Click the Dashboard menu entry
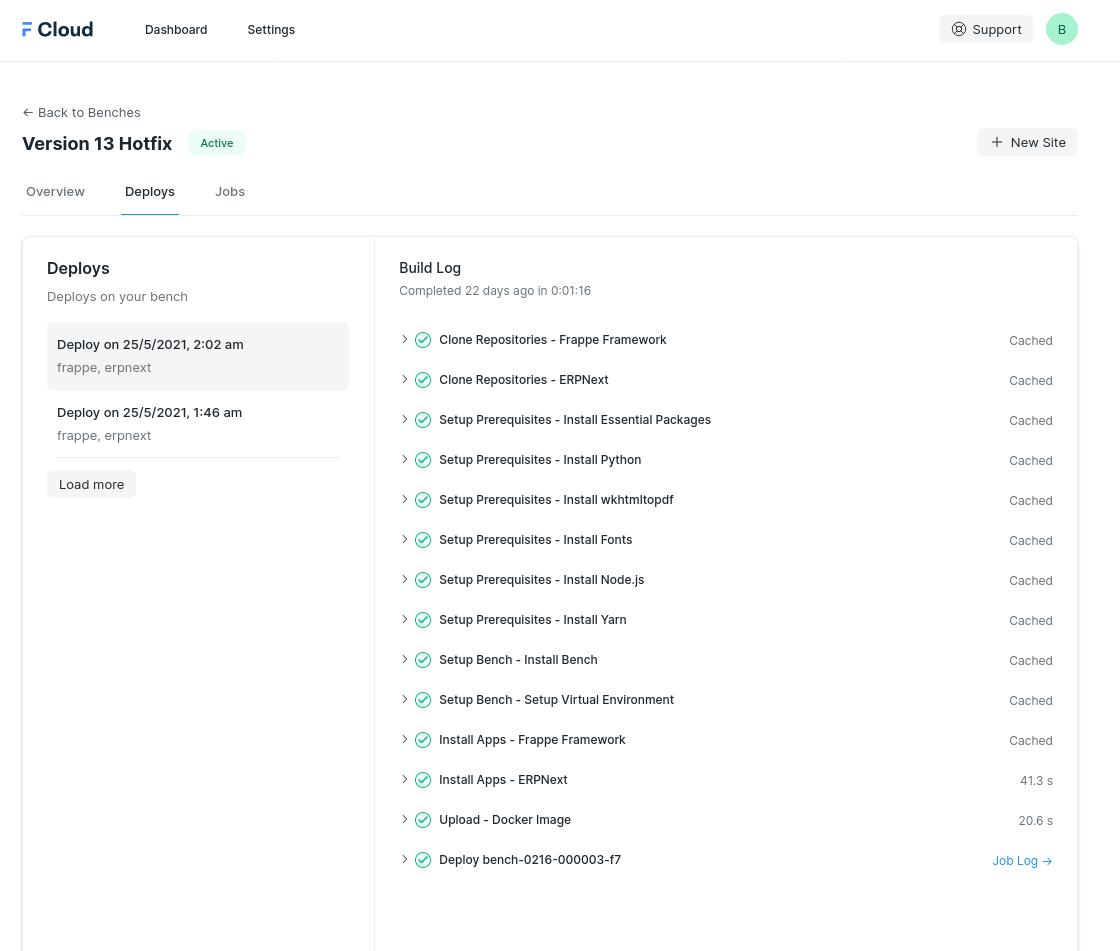1120x951 pixels. pyautogui.click(x=176, y=29)
